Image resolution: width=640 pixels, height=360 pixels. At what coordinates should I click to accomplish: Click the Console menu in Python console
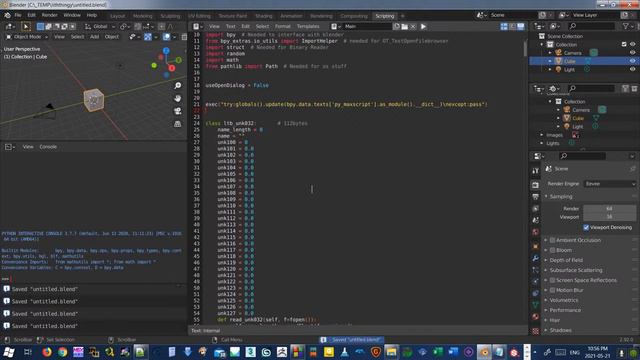[x=48, y=147]
